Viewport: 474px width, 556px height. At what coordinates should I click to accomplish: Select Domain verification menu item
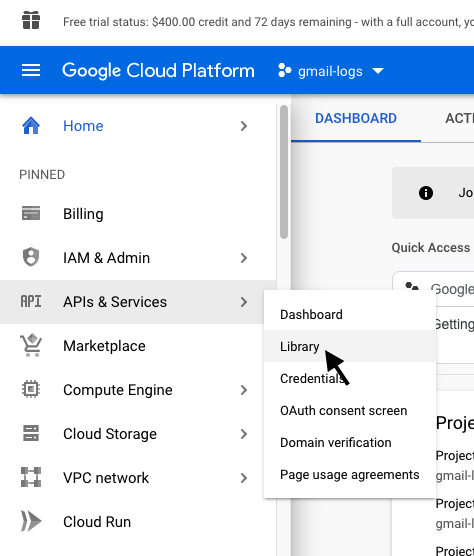(x=350, y=442)
